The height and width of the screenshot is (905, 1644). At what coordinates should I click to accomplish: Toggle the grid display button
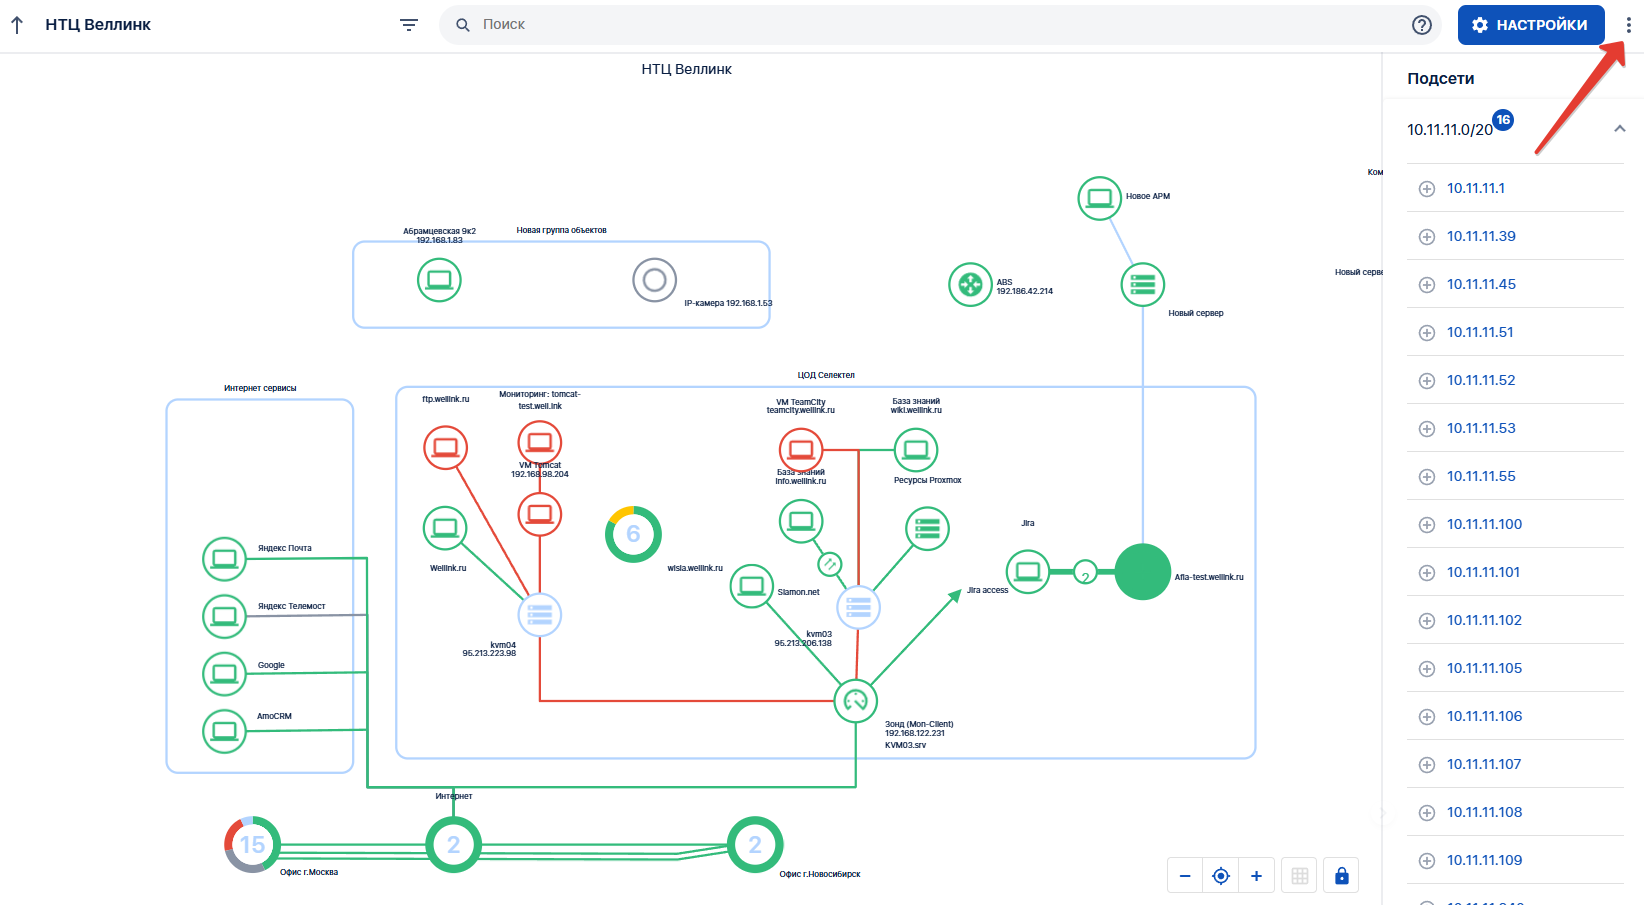coord(1300,876)
